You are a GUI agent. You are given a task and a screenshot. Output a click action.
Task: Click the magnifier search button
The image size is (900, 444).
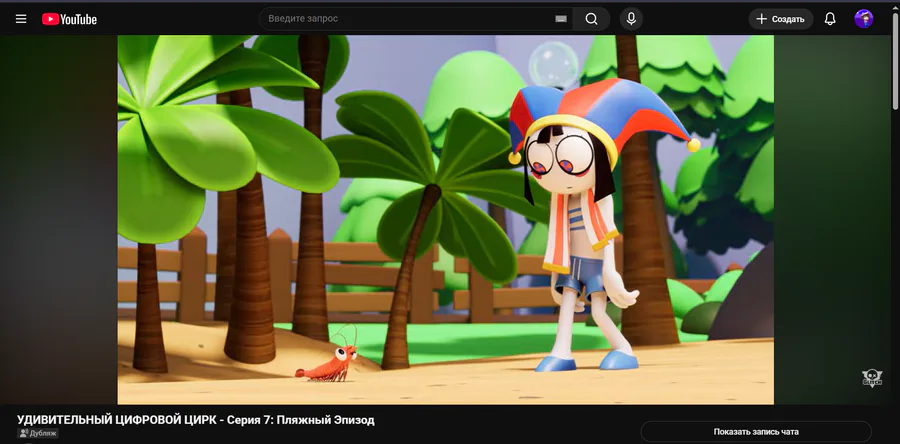[x=592, y=19]
